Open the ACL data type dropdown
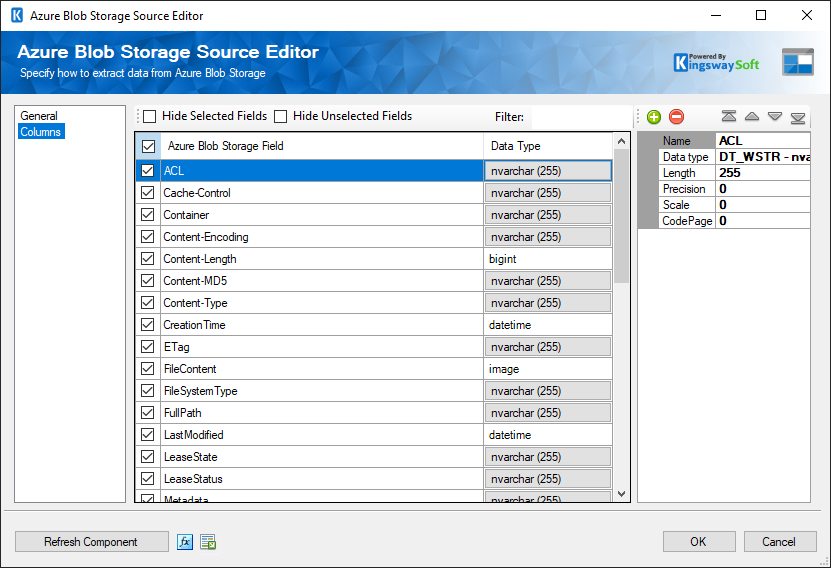831x568 pixels. pyautogui.click(x=548, y=171)
